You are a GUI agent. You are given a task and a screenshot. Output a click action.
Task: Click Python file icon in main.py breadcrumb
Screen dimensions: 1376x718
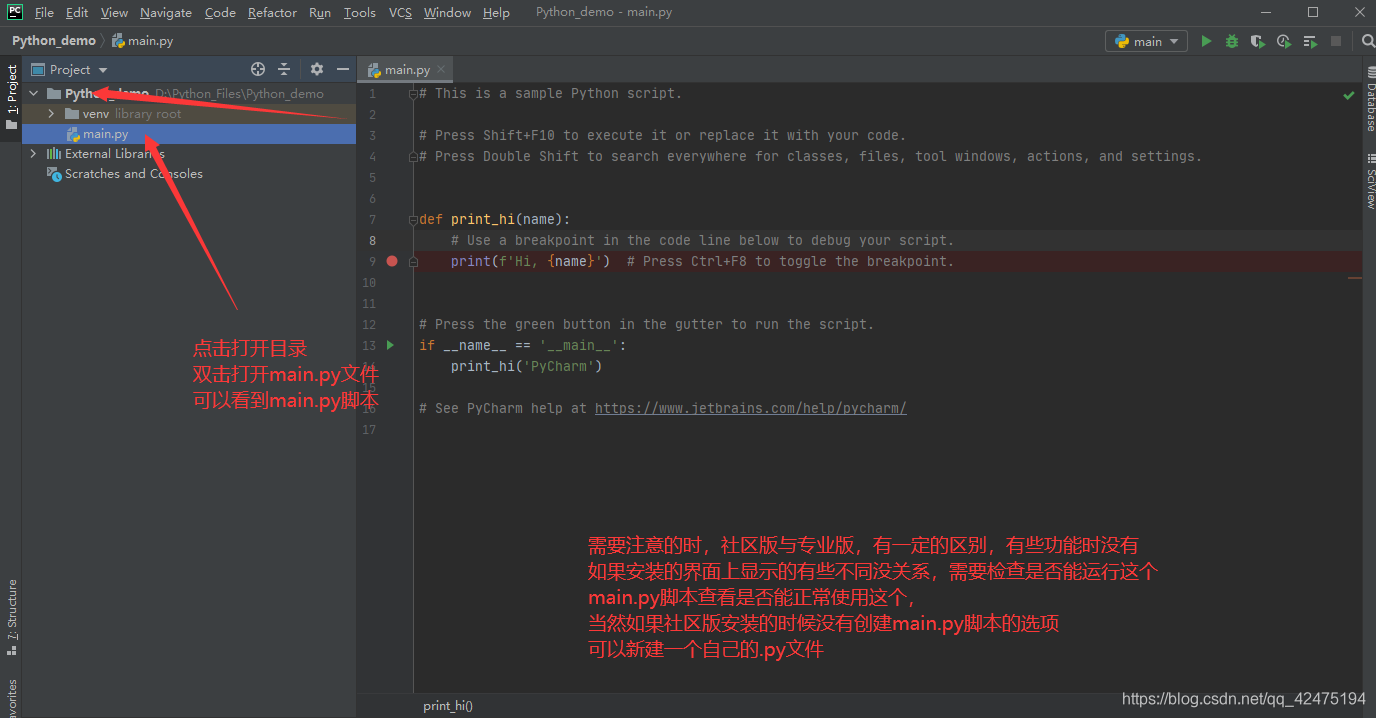point(118,41)
